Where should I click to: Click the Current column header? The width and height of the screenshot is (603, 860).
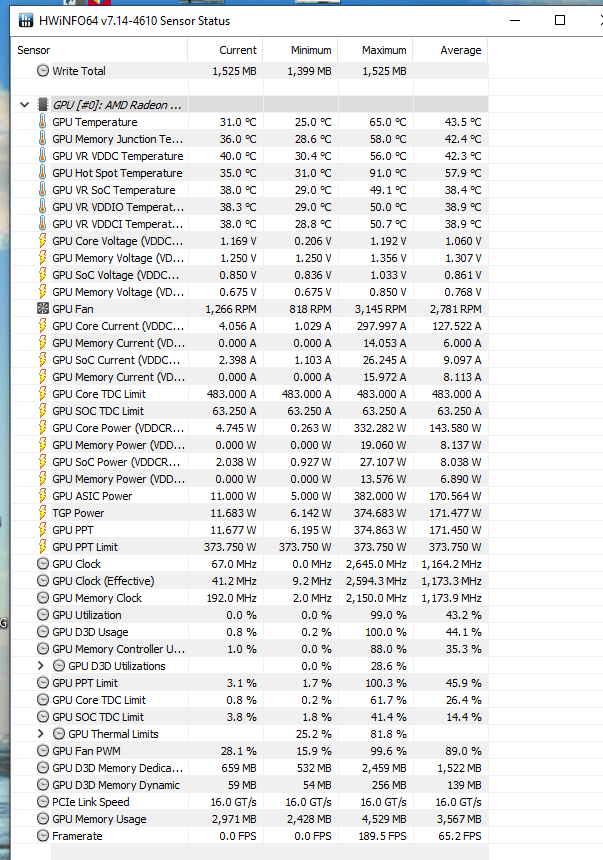[225, 50]
